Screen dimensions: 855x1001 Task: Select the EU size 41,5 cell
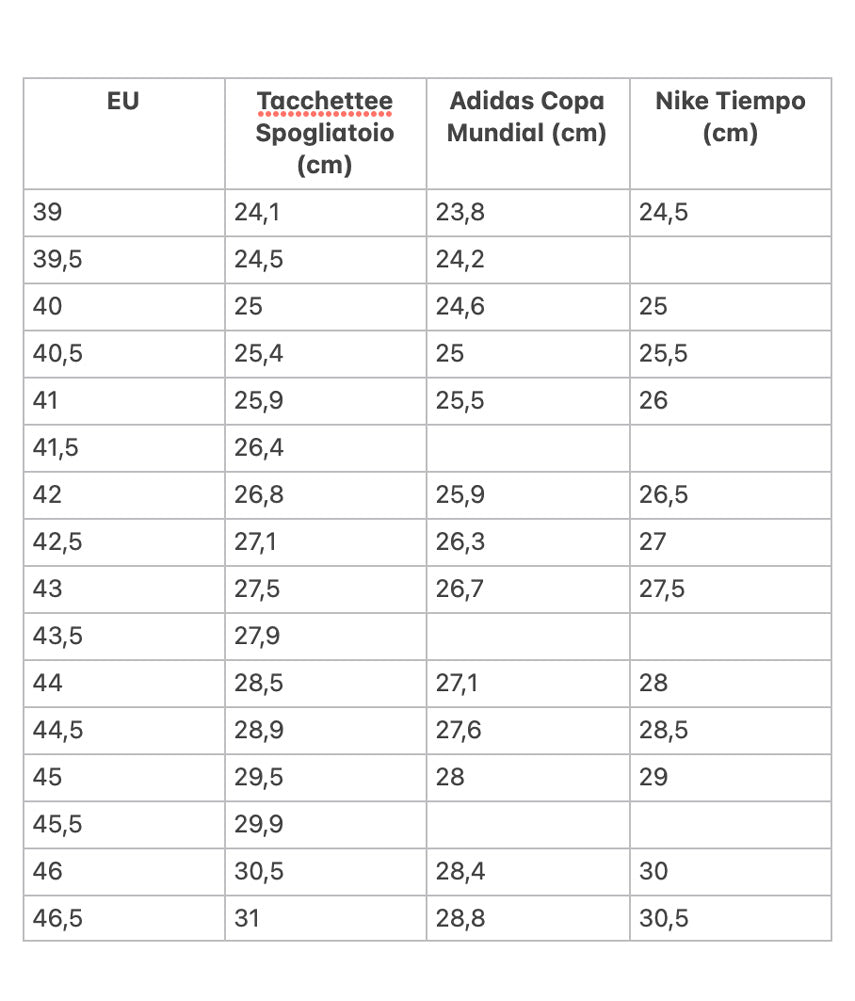[x=124, y=448]
